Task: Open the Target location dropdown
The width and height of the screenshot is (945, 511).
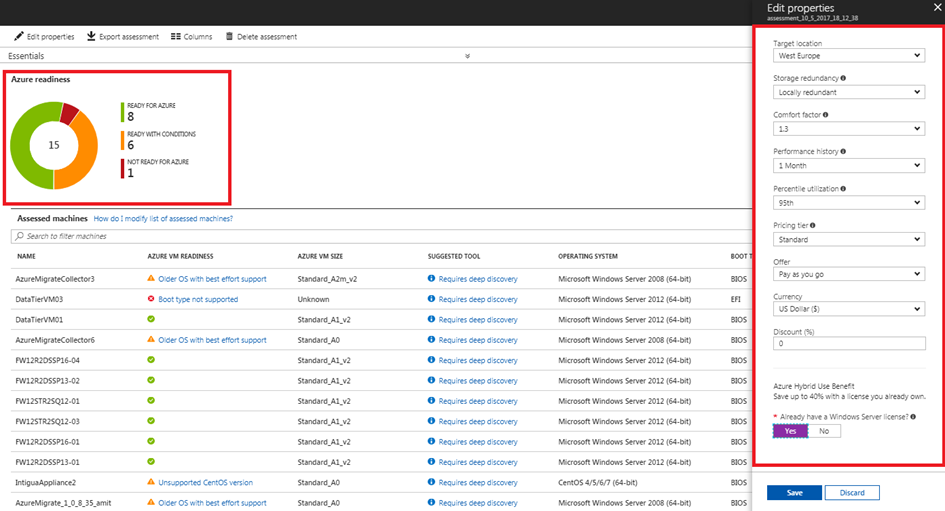Action: click(849, 55)
